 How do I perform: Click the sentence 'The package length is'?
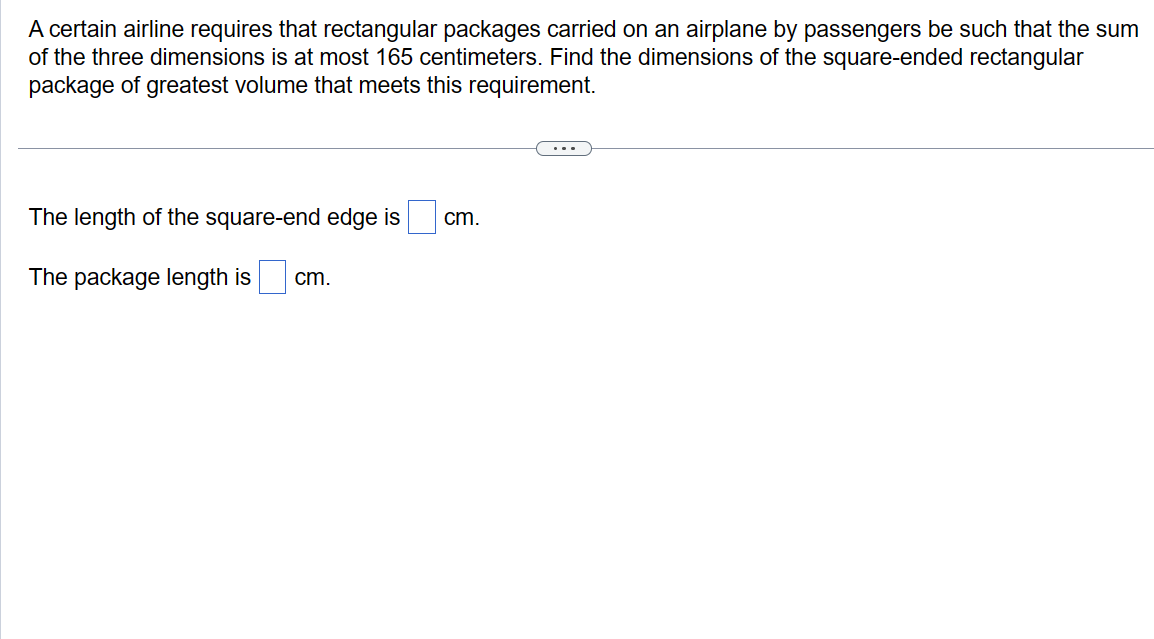(138, 277)
